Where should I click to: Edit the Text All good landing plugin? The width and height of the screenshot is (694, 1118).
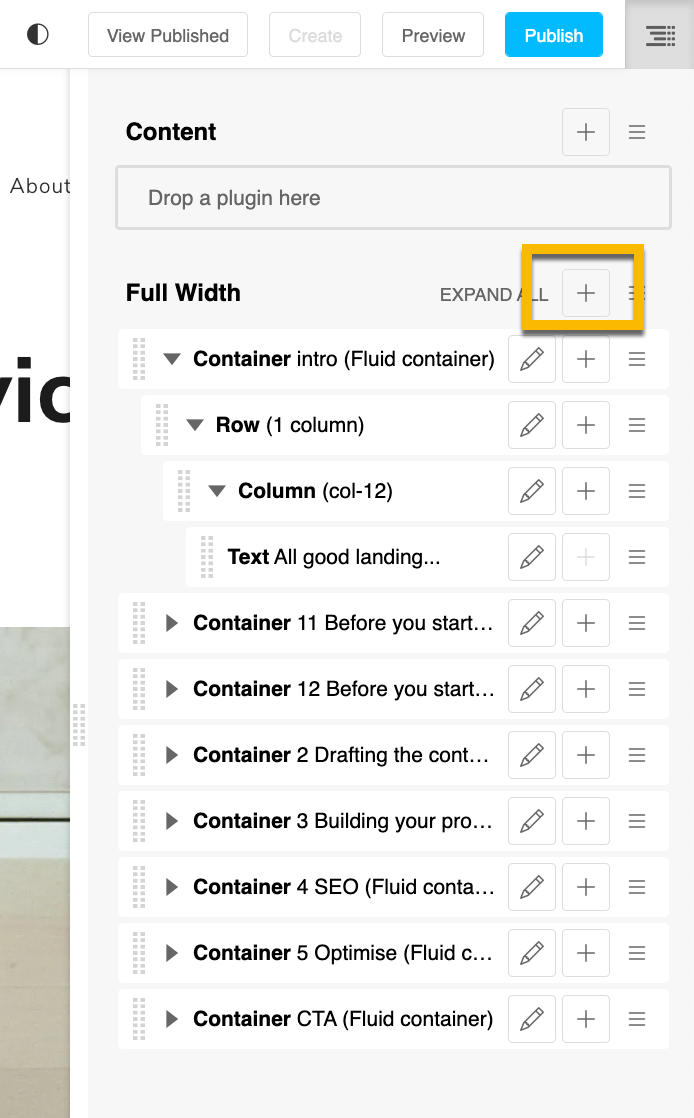coord(532,557)
